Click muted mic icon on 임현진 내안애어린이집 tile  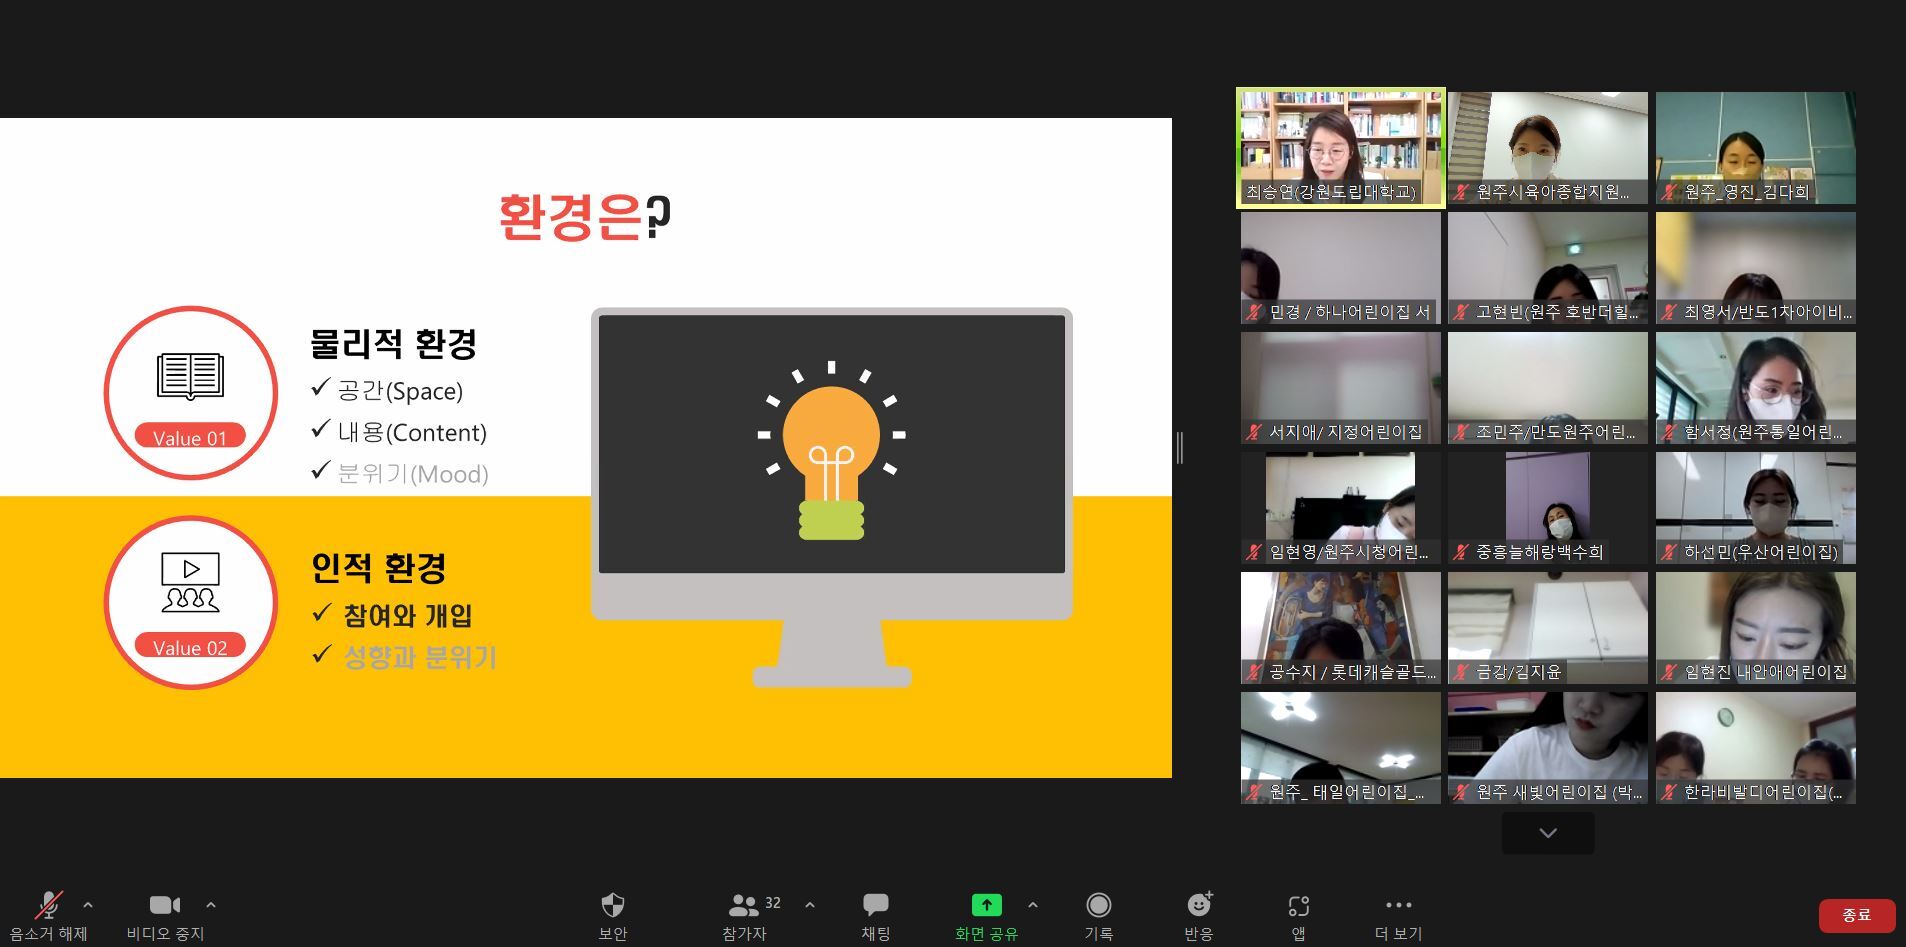1669,672
